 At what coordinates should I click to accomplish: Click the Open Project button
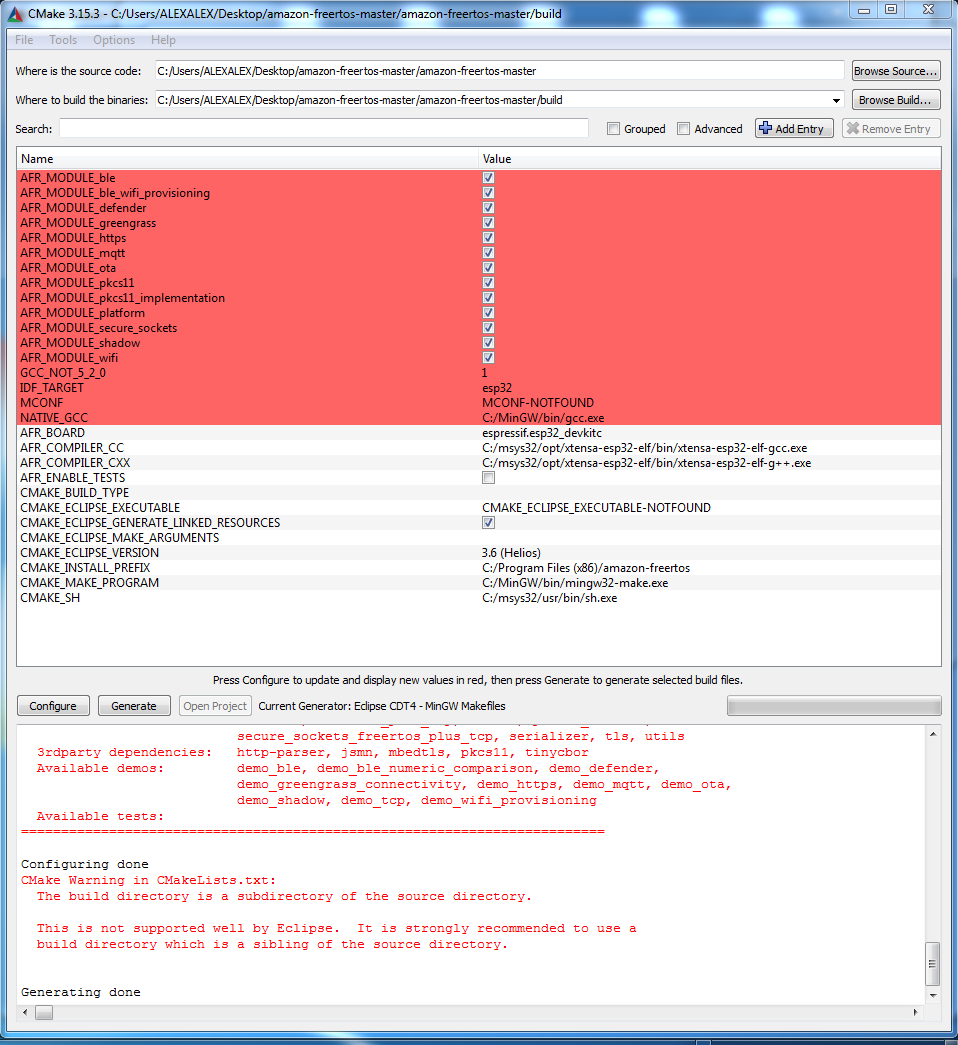click(215, 706)
